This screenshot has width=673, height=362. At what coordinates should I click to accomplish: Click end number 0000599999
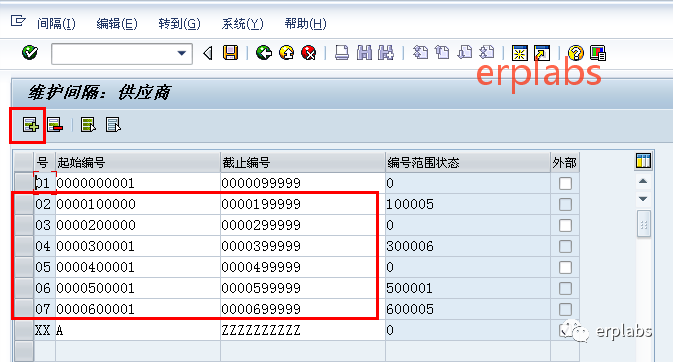(261, 288)
